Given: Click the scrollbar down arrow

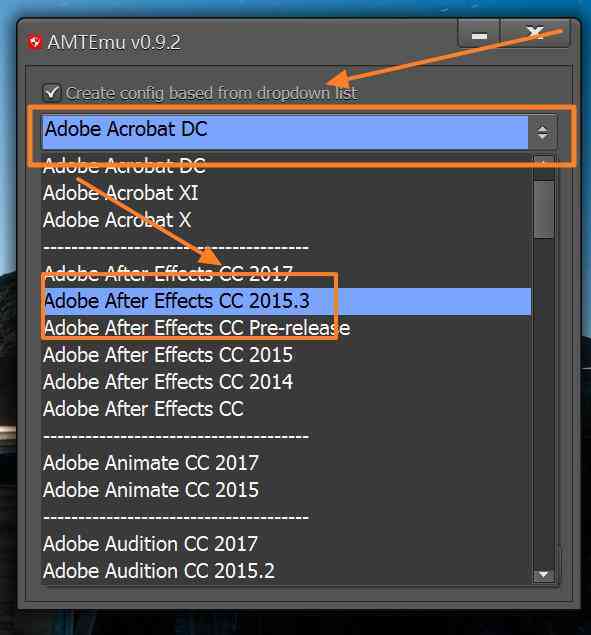Looking at the screenshot, I should click(x=544, y=574).
